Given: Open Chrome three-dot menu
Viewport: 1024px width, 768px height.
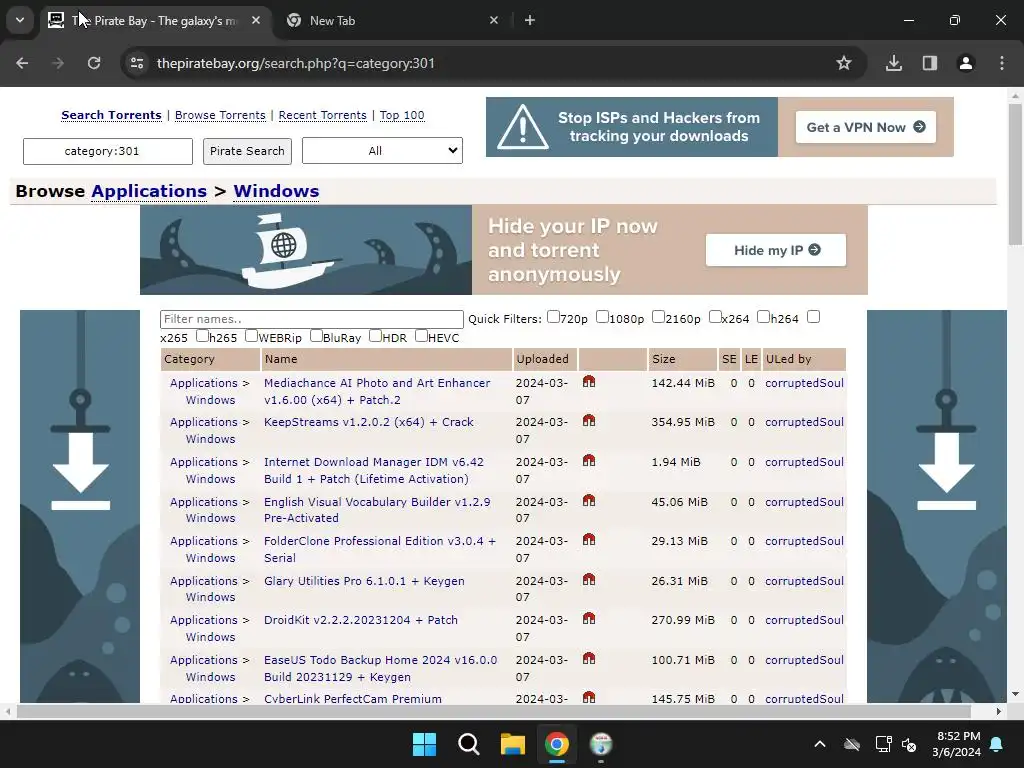Looking at the screenshot, I should click(1002, 63).
